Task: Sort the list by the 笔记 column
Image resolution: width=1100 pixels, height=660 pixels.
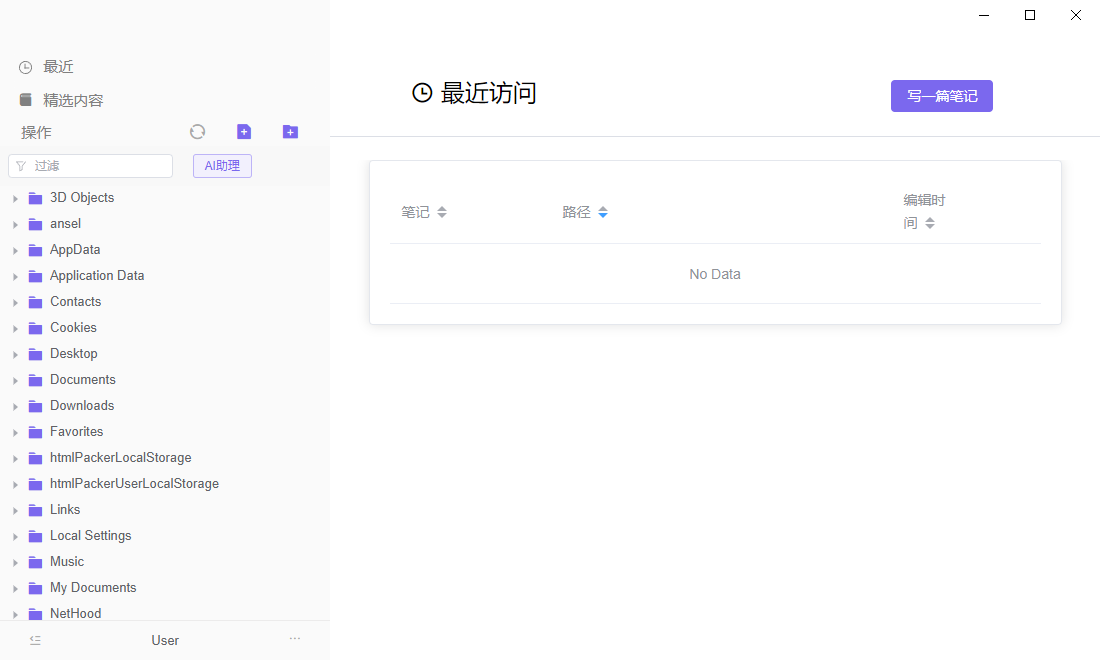Action: pyautogui.click(x=424, y=211)
